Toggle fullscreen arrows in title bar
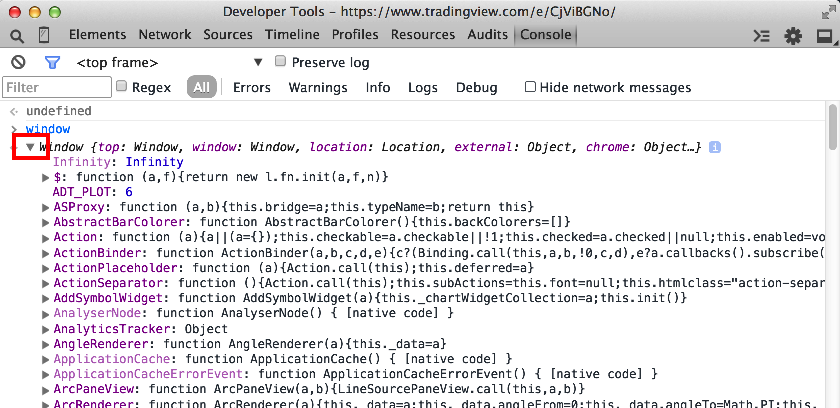 click(x=827, y=12)
